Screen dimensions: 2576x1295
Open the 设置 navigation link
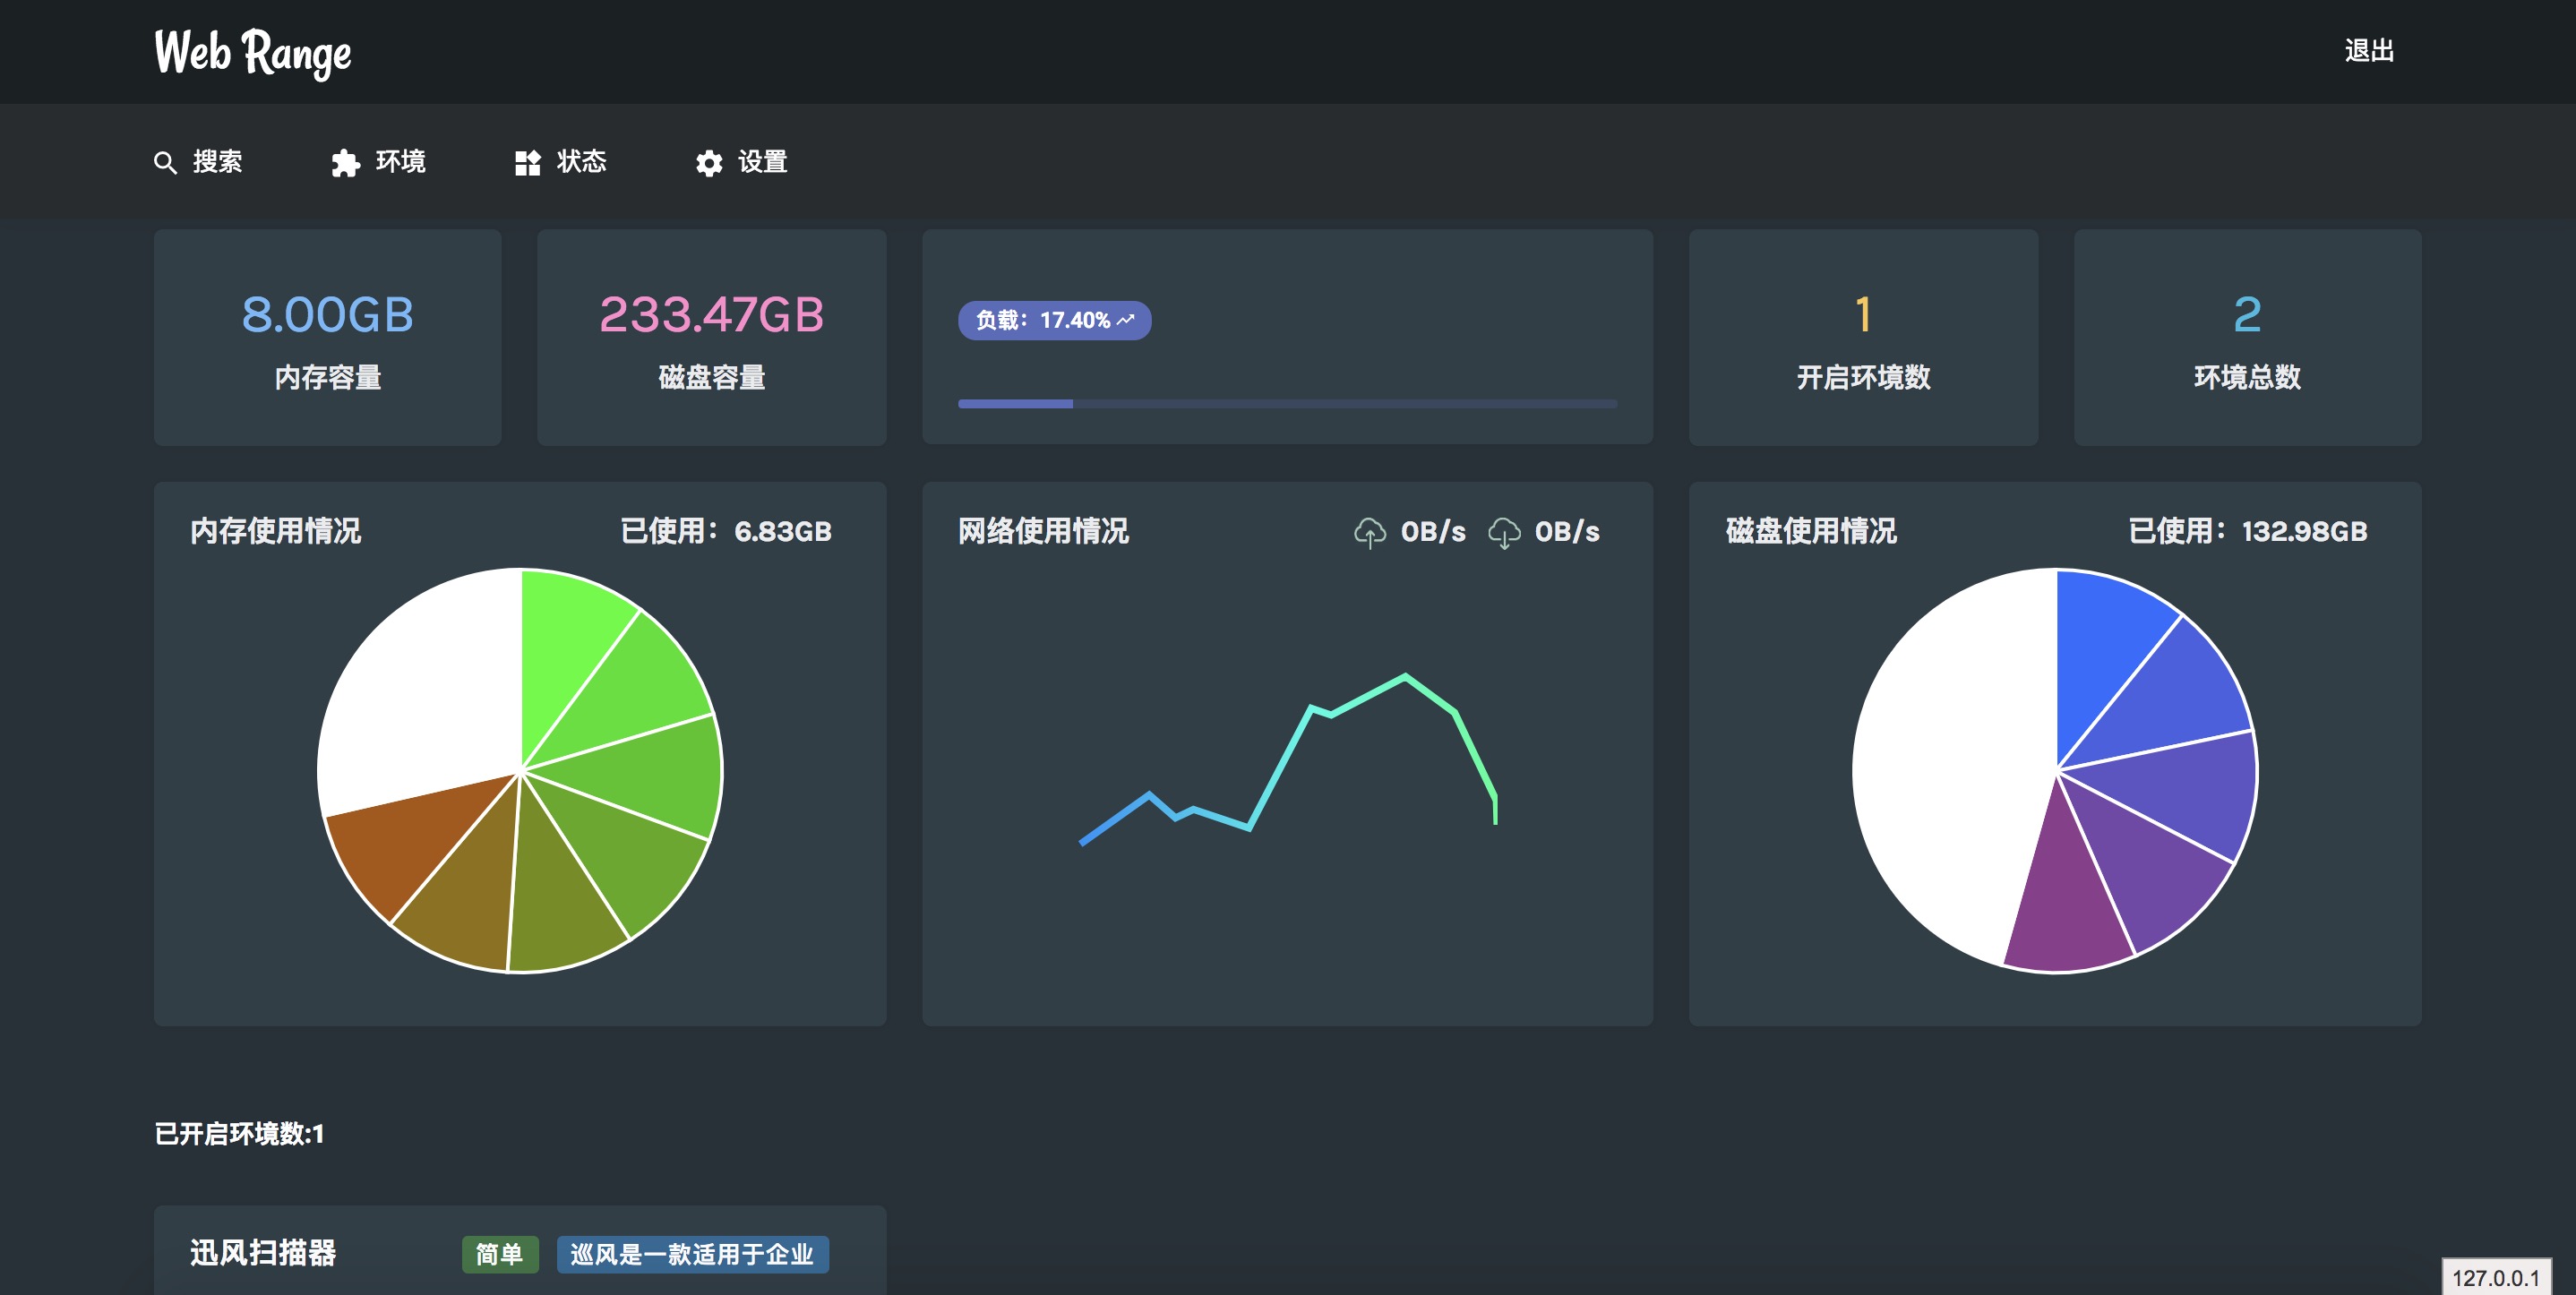(762, 162)
